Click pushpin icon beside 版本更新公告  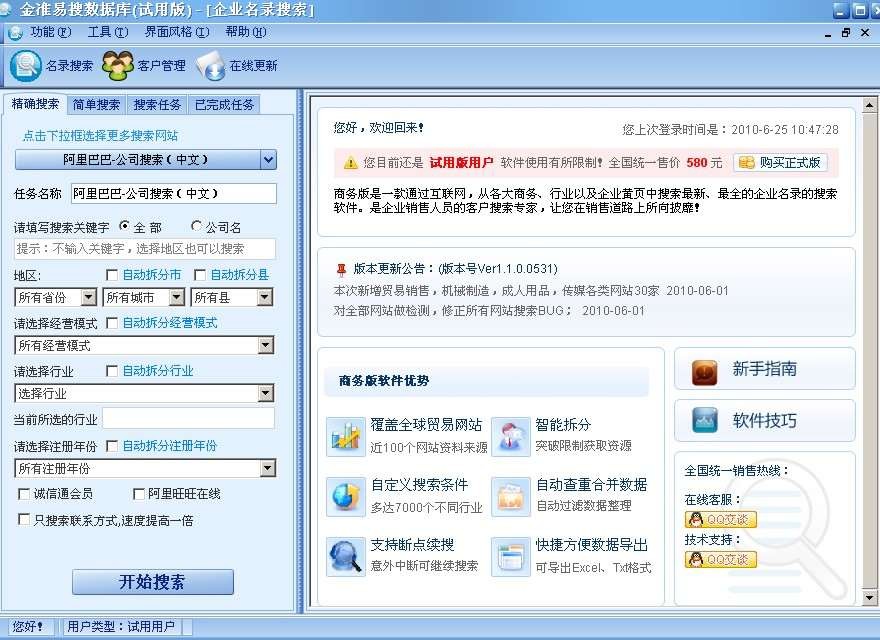point(341,269)
